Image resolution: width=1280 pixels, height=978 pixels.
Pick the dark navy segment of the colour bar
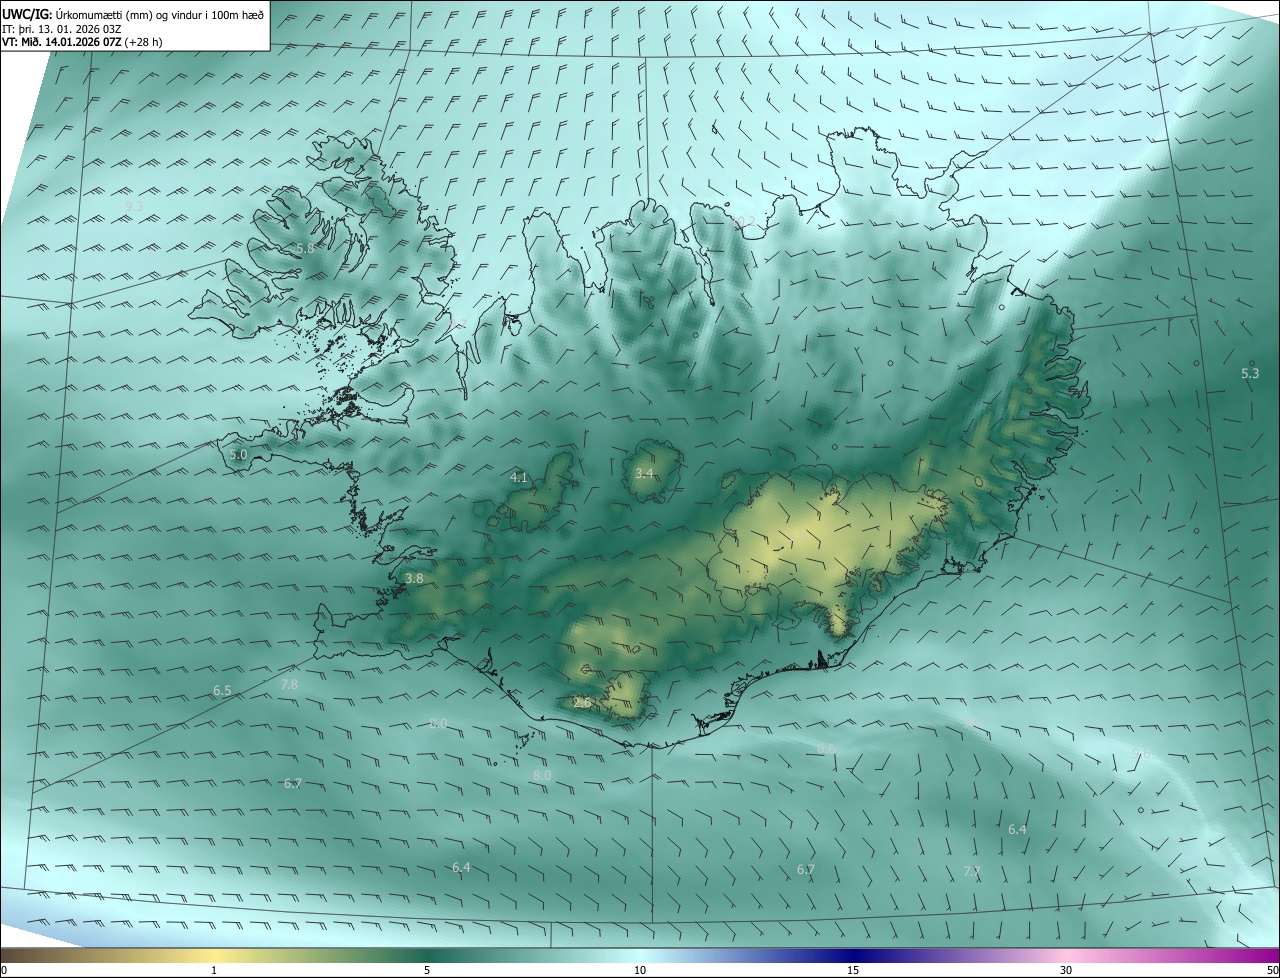pyautogui.click(x=853, y=956)
